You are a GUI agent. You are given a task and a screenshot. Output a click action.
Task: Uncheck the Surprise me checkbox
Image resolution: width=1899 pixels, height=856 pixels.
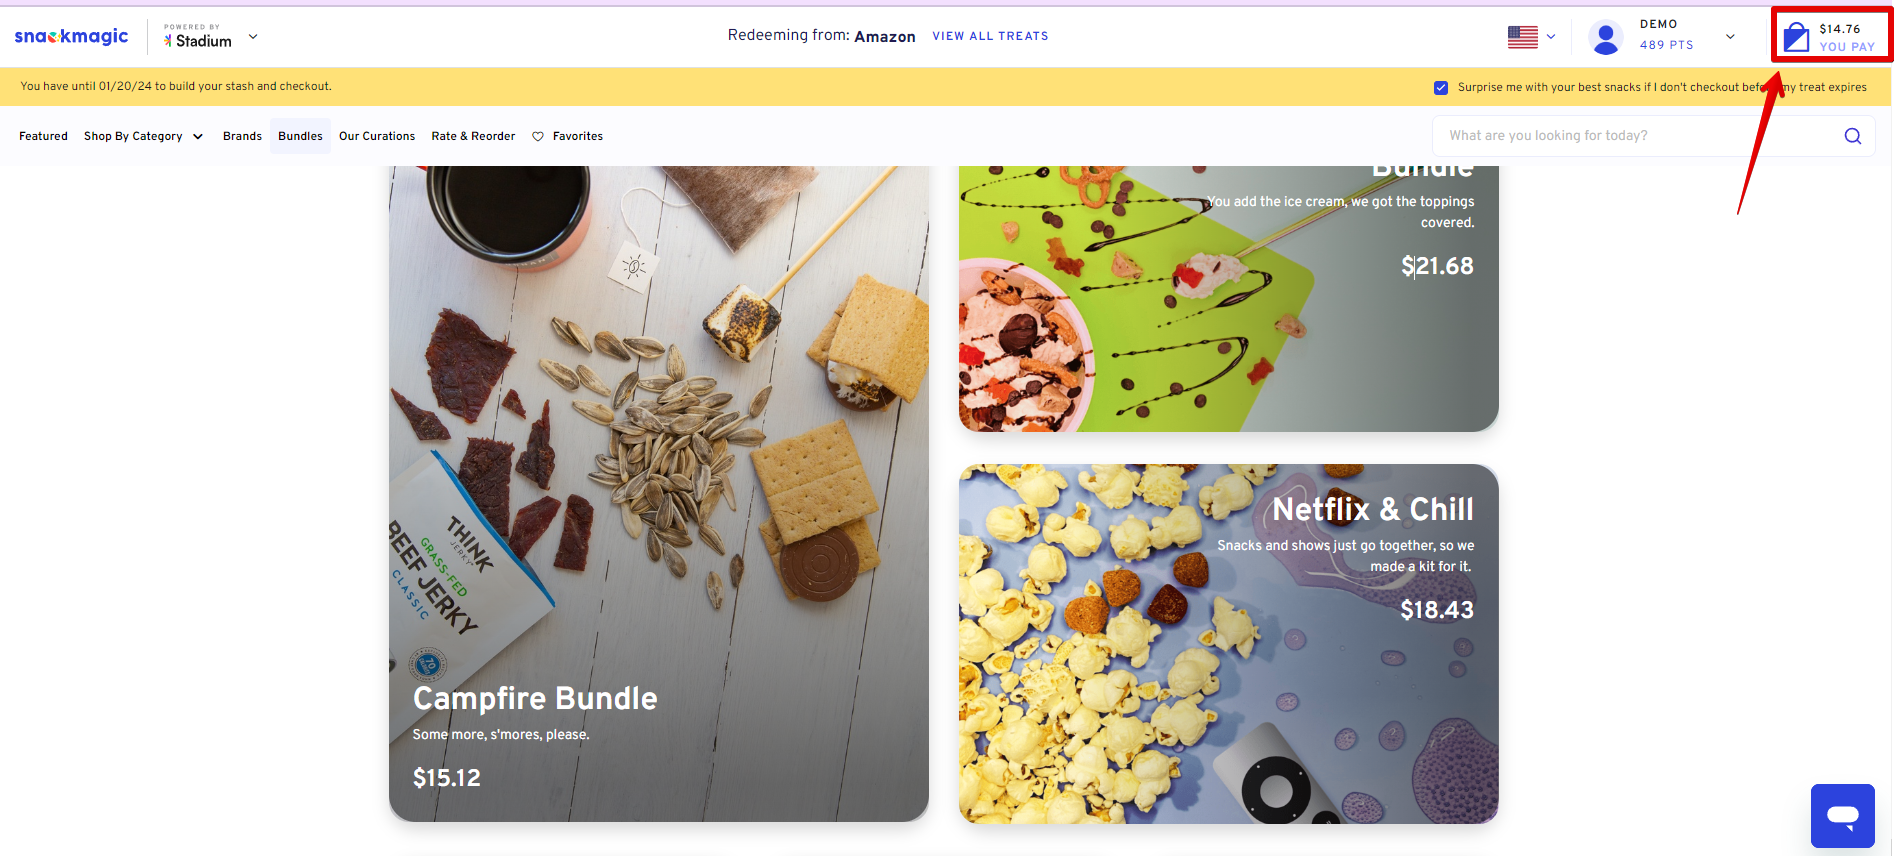point(1441,87)
